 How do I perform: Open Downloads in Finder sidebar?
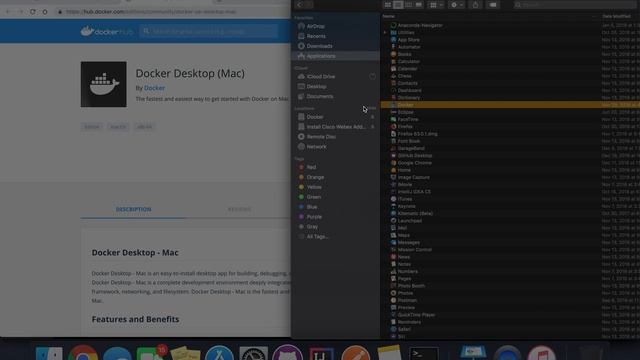point(319,46)
